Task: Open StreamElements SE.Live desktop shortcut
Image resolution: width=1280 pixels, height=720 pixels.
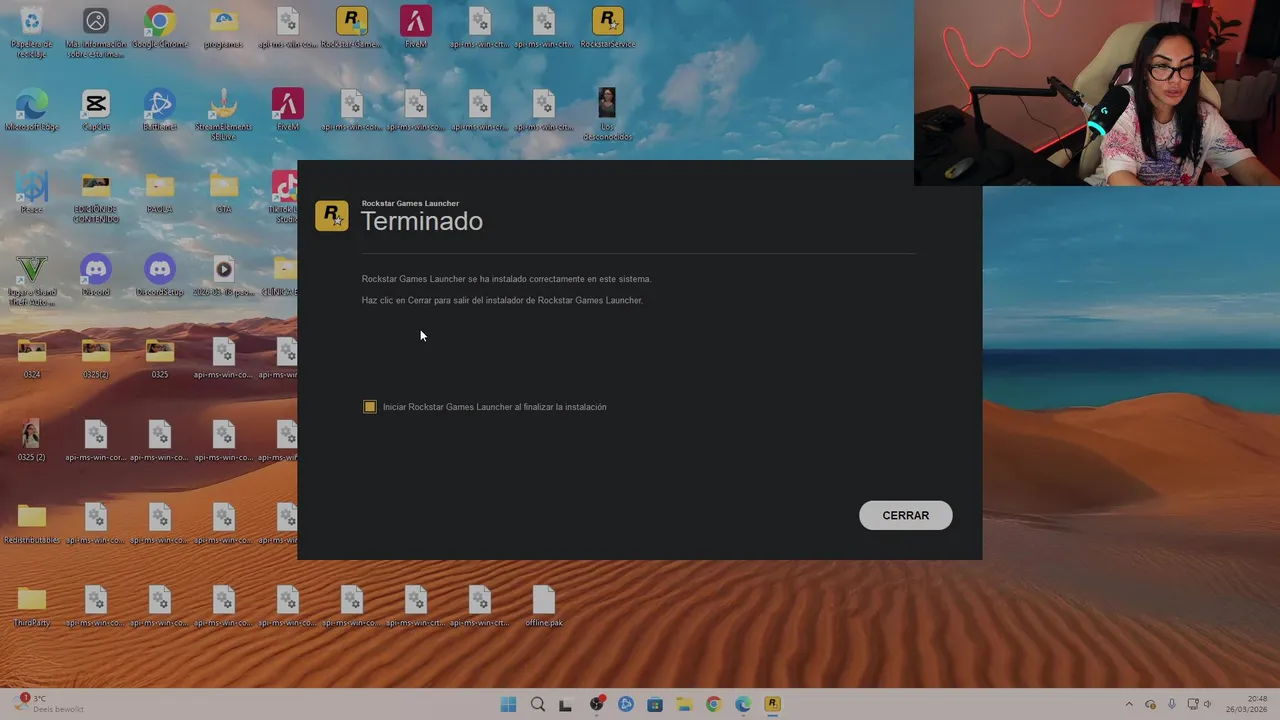Action: (x=224, y=114)
